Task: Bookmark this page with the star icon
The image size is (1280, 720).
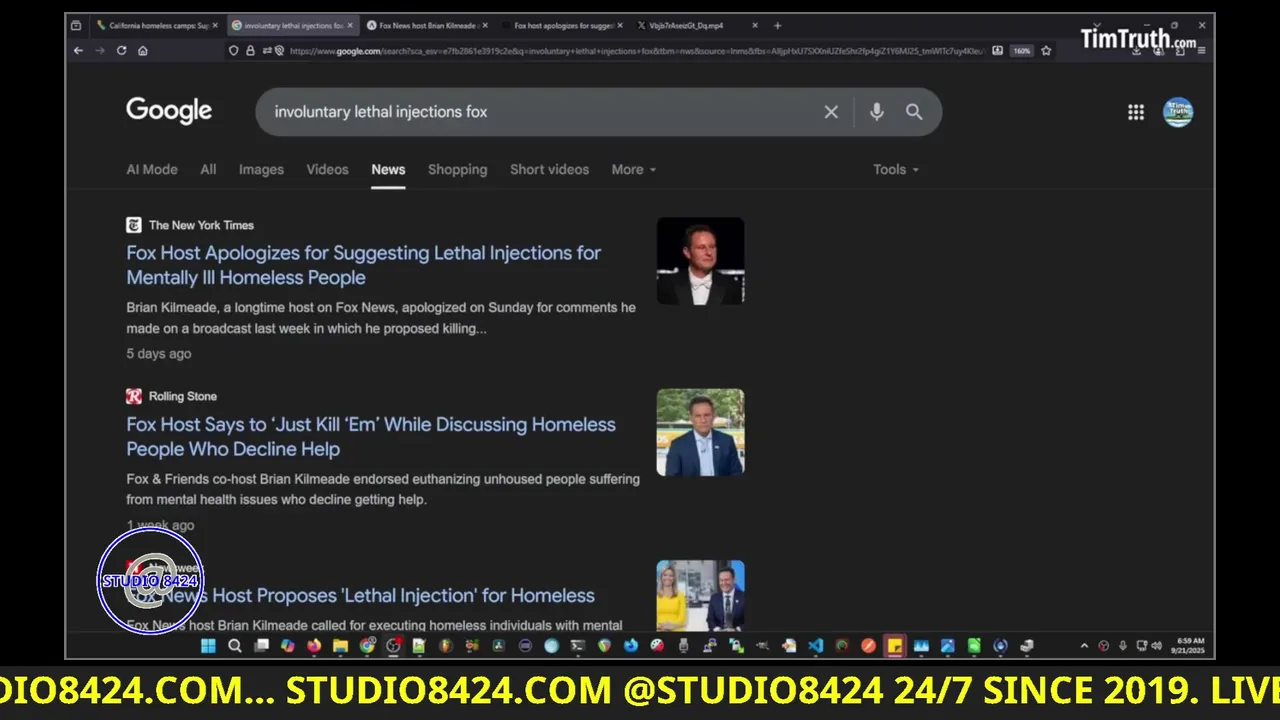Action: 1046,51
